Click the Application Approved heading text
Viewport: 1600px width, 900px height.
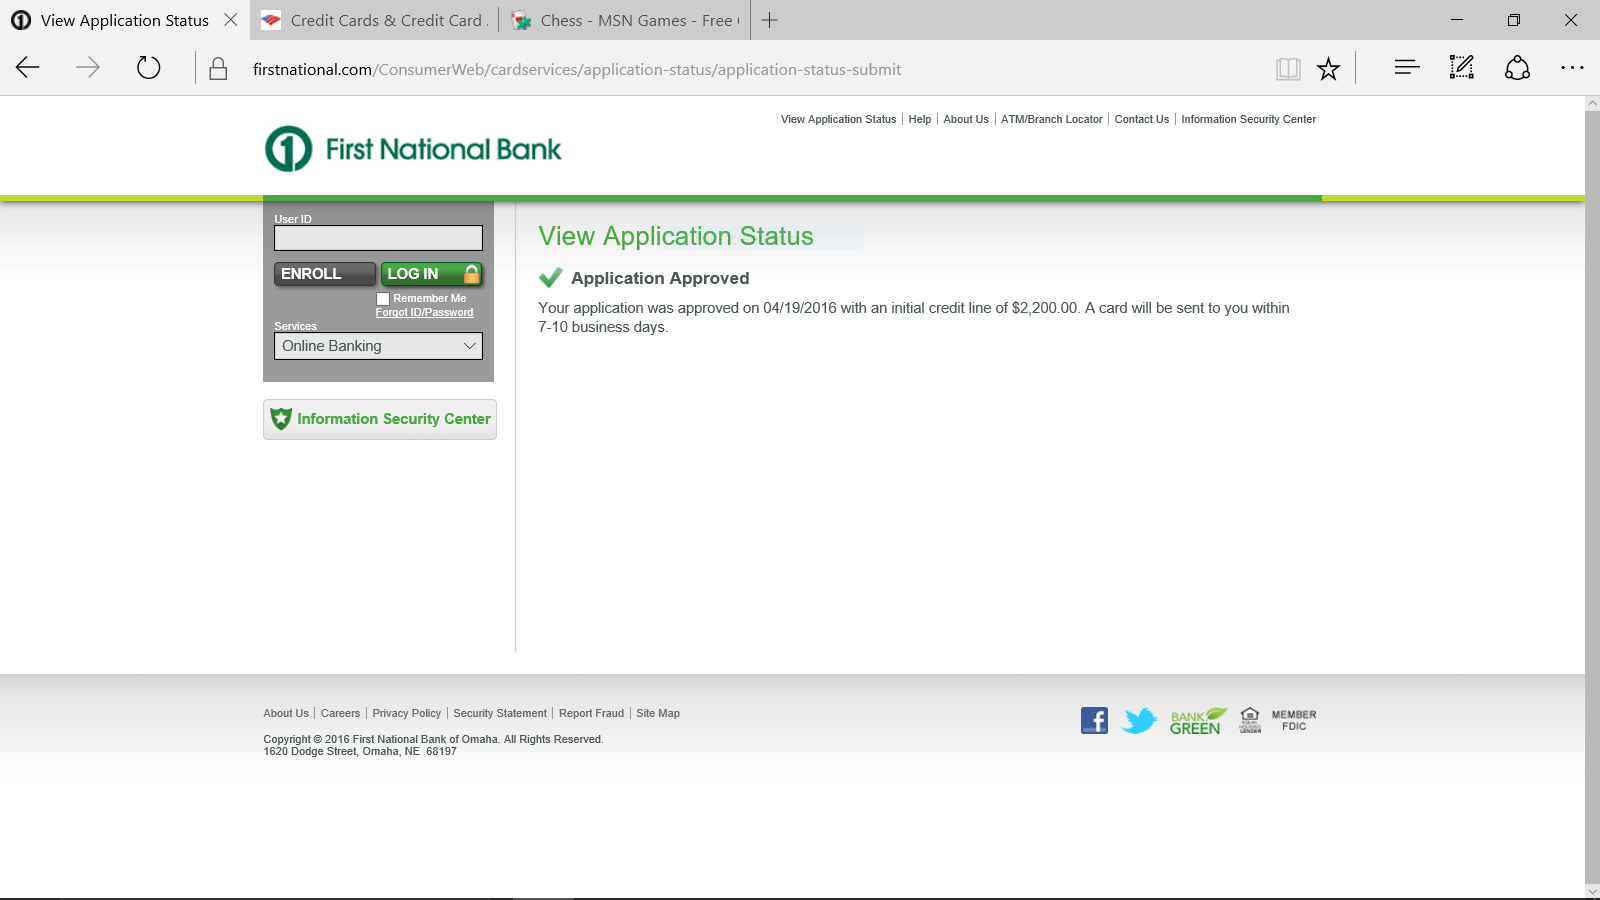click(x=660, y=278)
